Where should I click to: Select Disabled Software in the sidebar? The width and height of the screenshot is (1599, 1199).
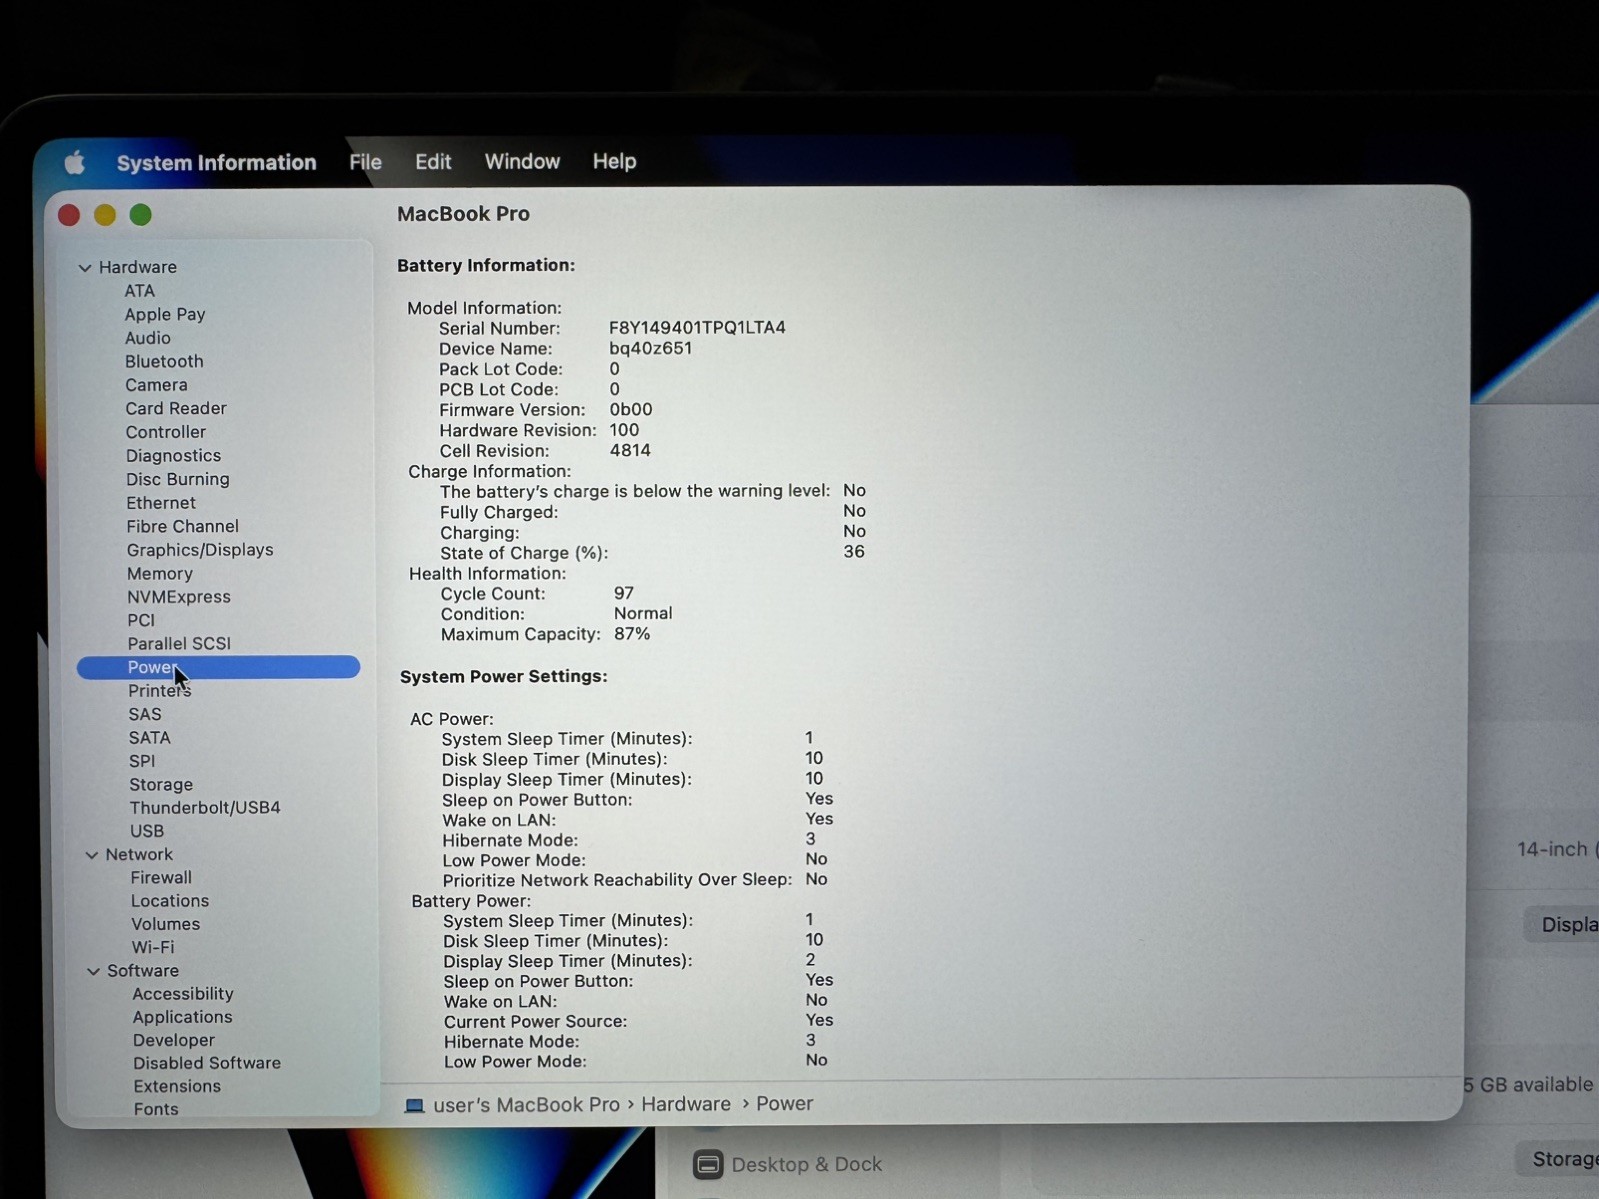coord(207,1063)
